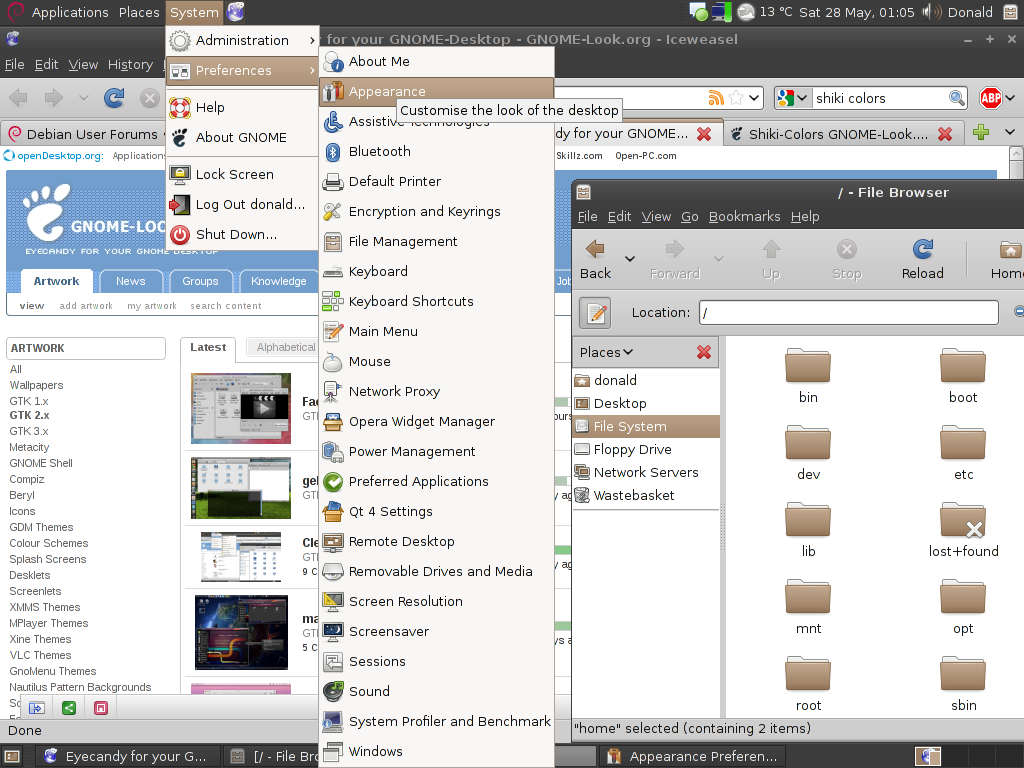Click Back button in File Browser
The height and width of the screenshot is (768, 1024).
[x=596, y=259]
